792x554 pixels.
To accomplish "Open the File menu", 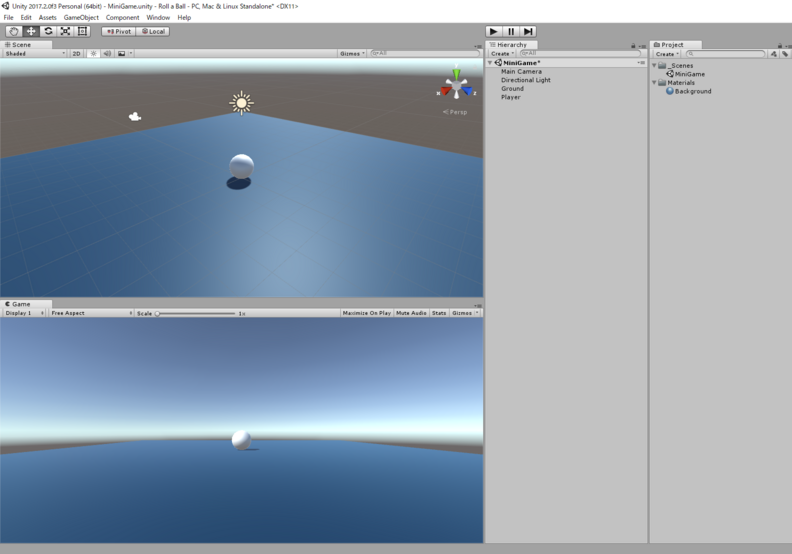I will 9,17.
